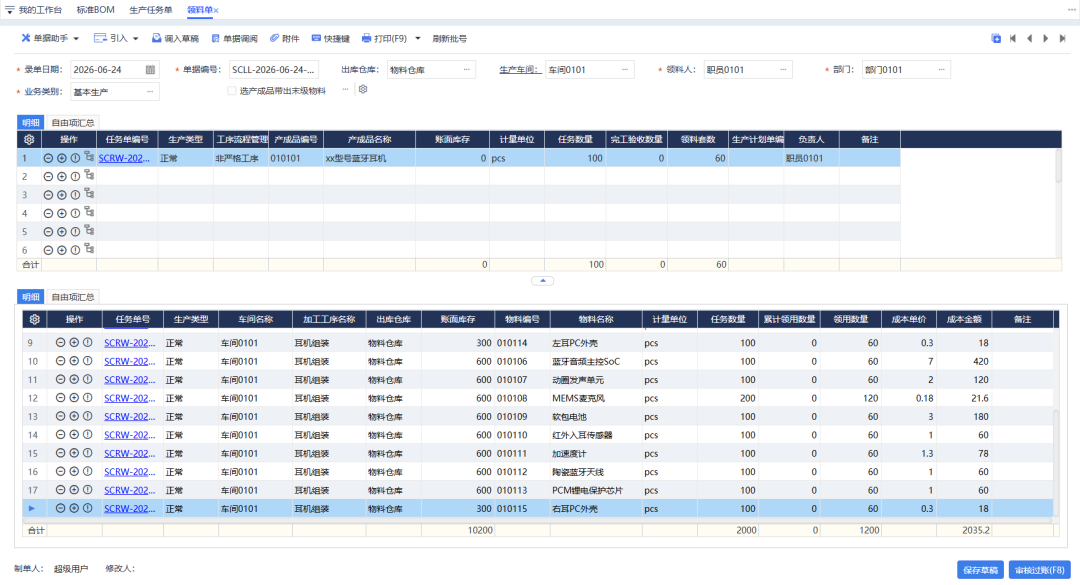Toggle 选产成品带出末级物料 checkbox
Screen dimensions: 1080x585
coord(231,91)
